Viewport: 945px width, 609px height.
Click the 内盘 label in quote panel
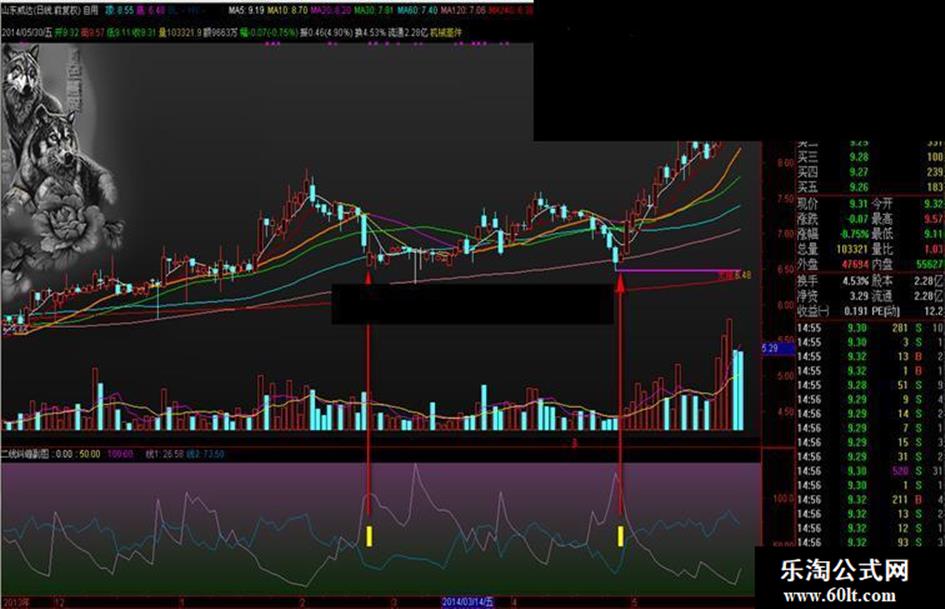tap(882, 264)
